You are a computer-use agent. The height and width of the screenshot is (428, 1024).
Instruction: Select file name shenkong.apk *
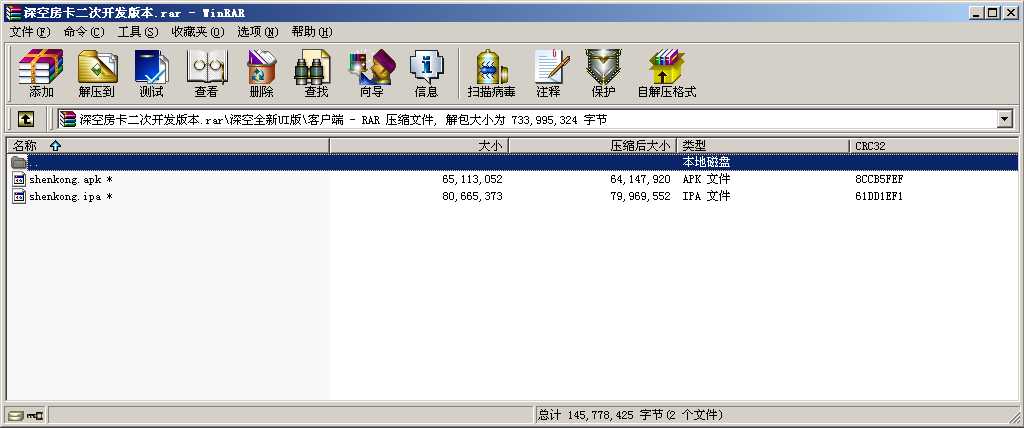(x=71, y=179)
